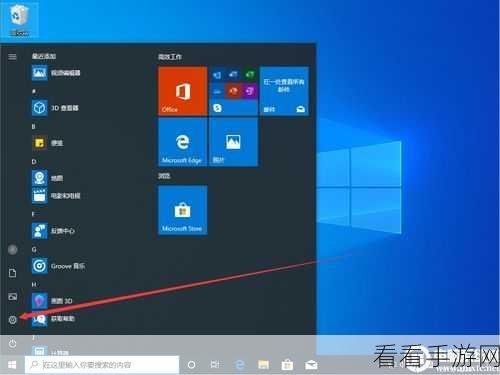
Task: Open OneNote in the Office folder tile
Action: pos(250,91)
